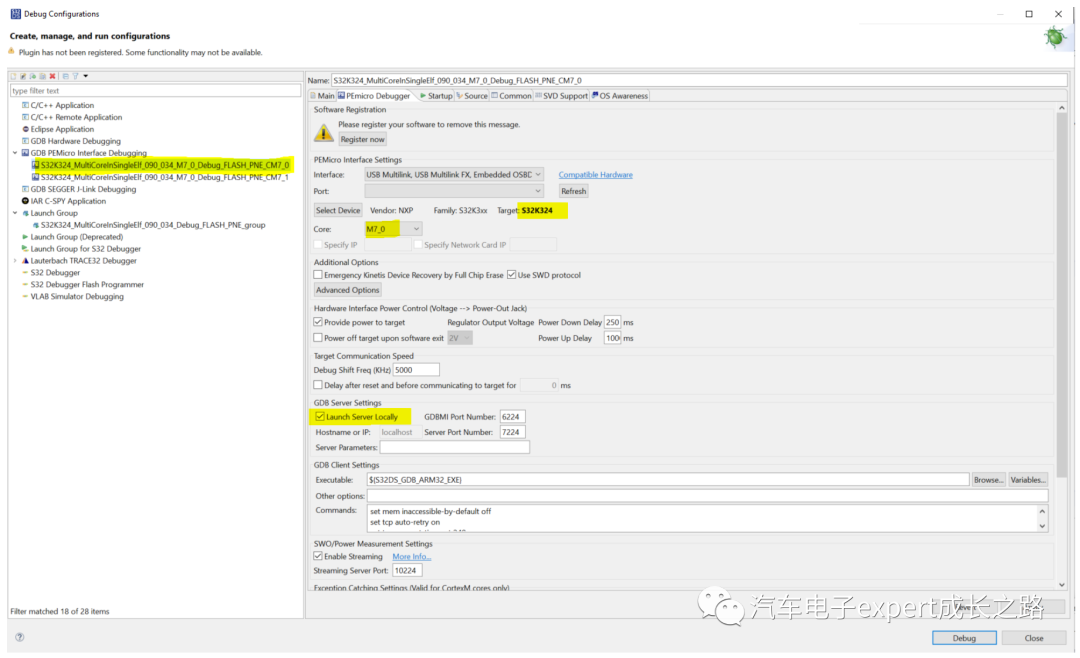1080x658 pixels.
Task: Switch to the PEmicro Debugger tab
Action: click(374, 96)
